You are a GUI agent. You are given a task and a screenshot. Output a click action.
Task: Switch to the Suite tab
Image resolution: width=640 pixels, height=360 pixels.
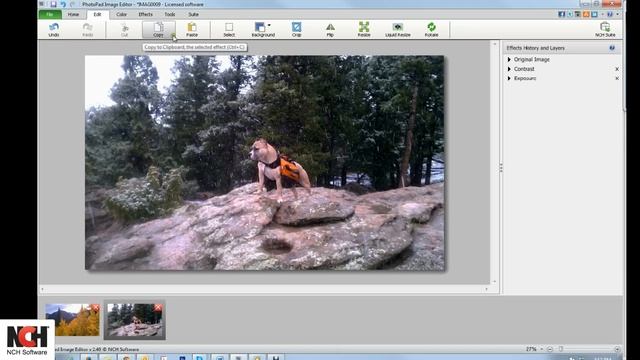coord(193,14)
